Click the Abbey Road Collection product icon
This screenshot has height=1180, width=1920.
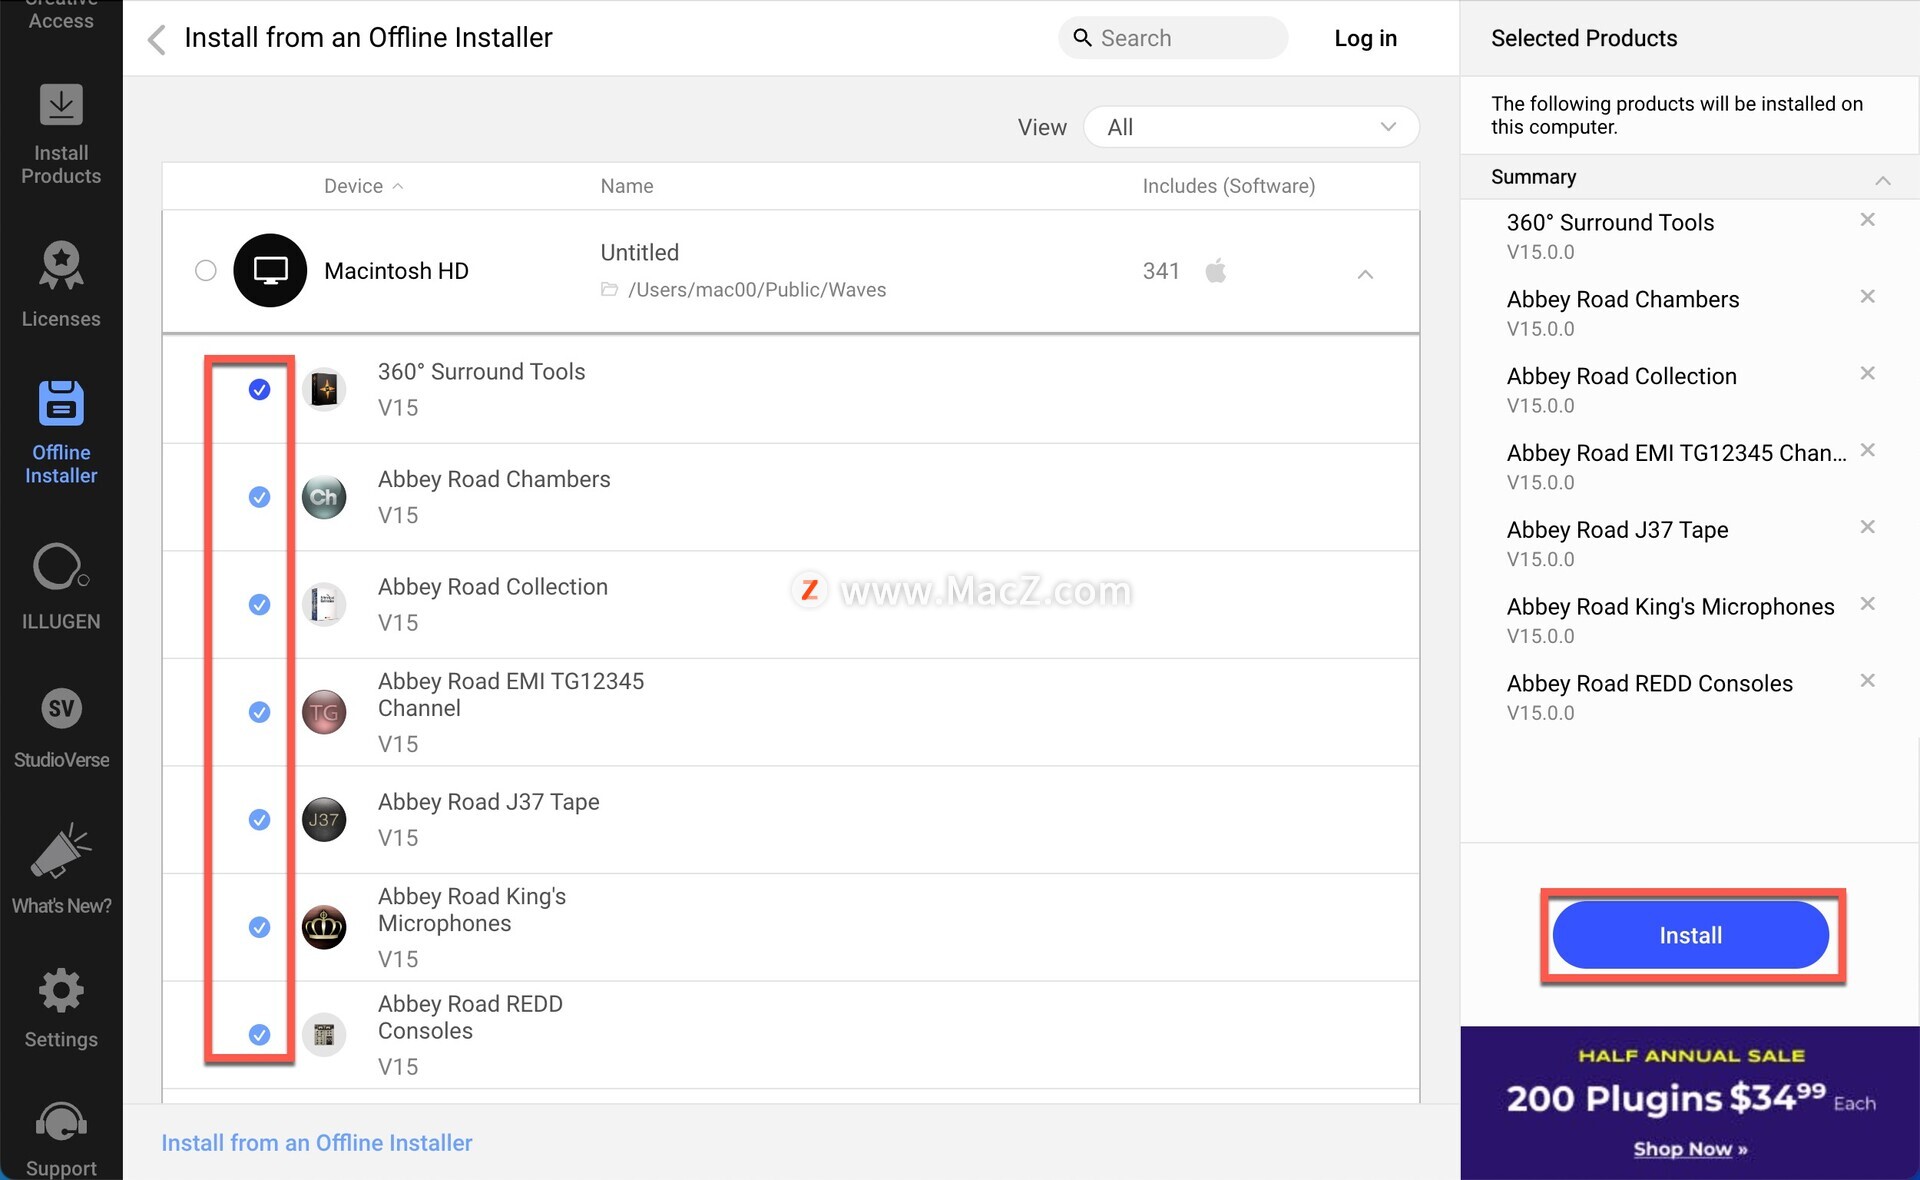point(324,604)
